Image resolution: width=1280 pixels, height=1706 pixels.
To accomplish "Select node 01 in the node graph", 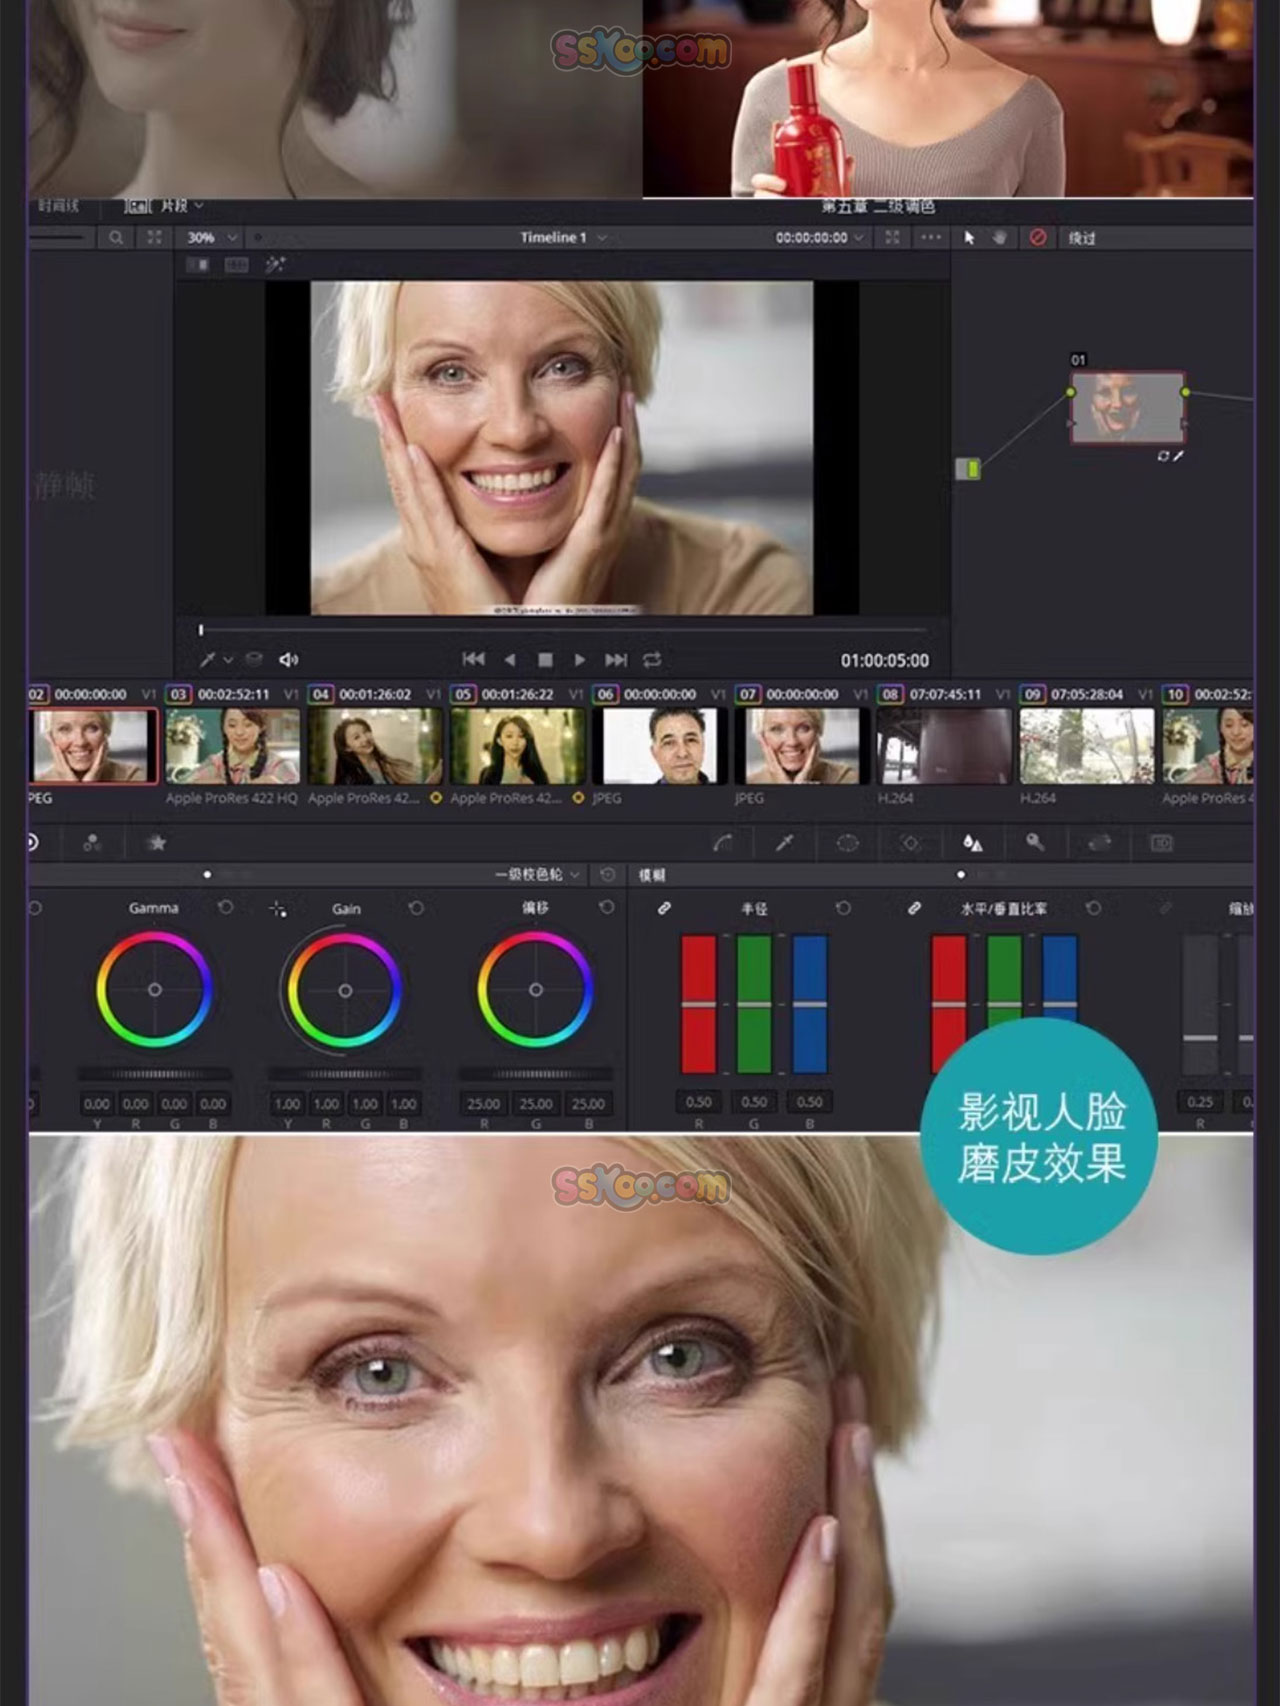I will 1128,407.
